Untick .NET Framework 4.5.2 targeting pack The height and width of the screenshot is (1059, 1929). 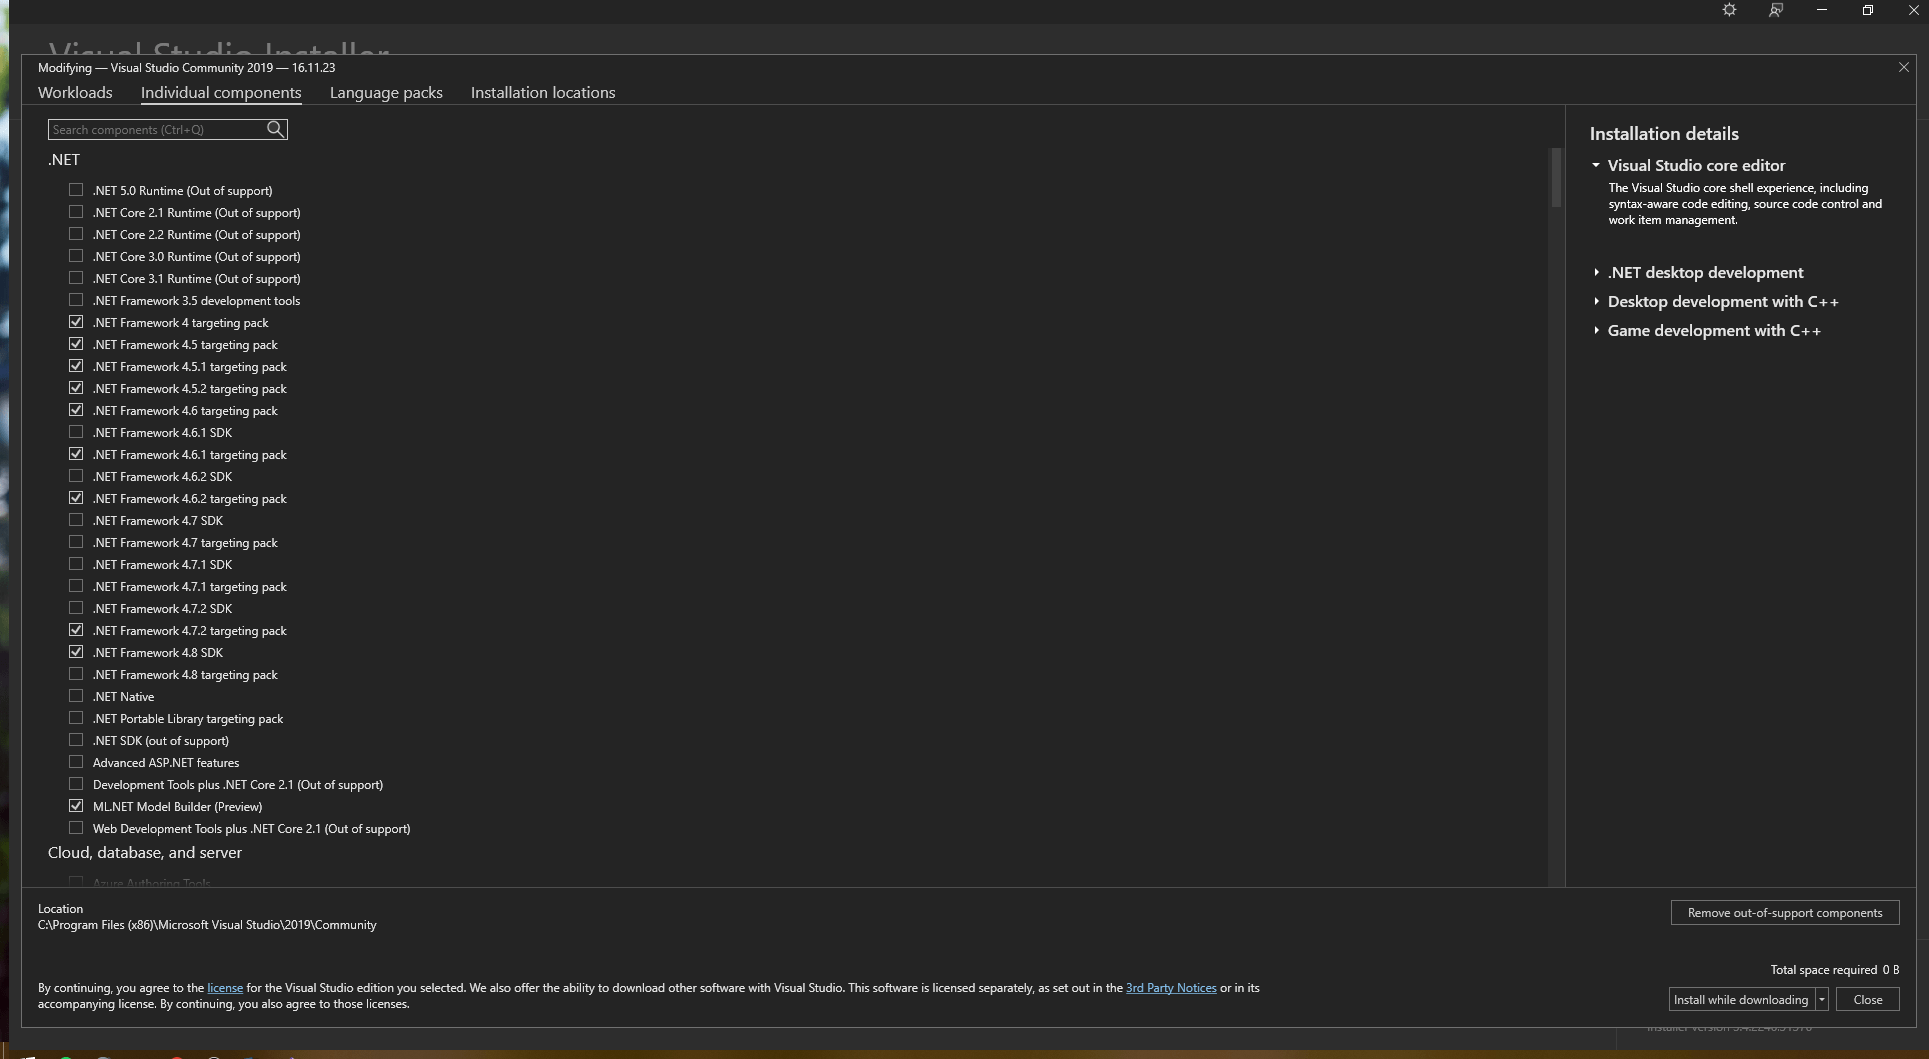[x=76, y=388]
